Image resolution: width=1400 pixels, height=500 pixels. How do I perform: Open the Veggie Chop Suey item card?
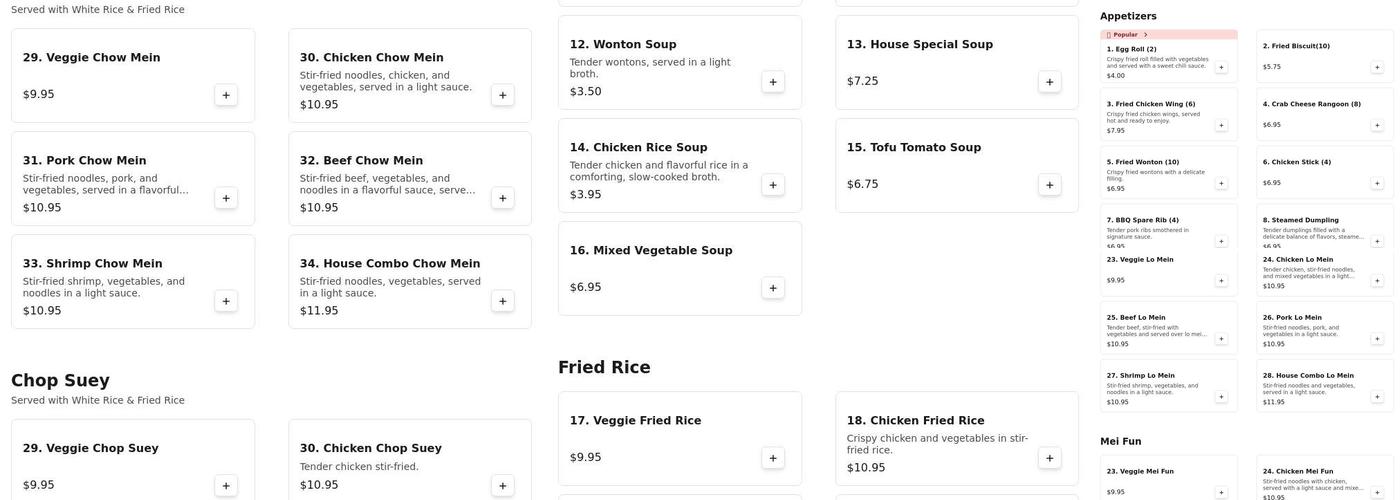(x=132, y=460)
